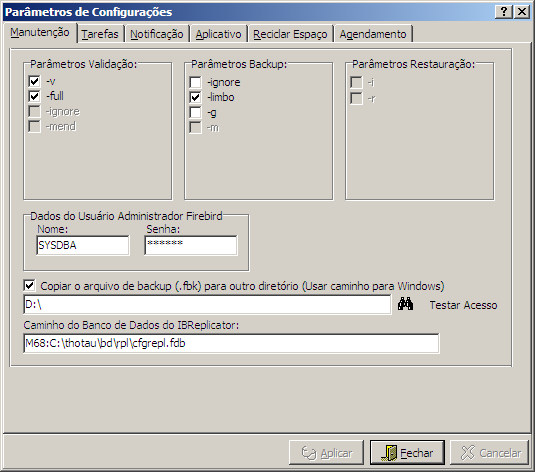
Task: Focus the Senha password field
Action: click(191, 245)
